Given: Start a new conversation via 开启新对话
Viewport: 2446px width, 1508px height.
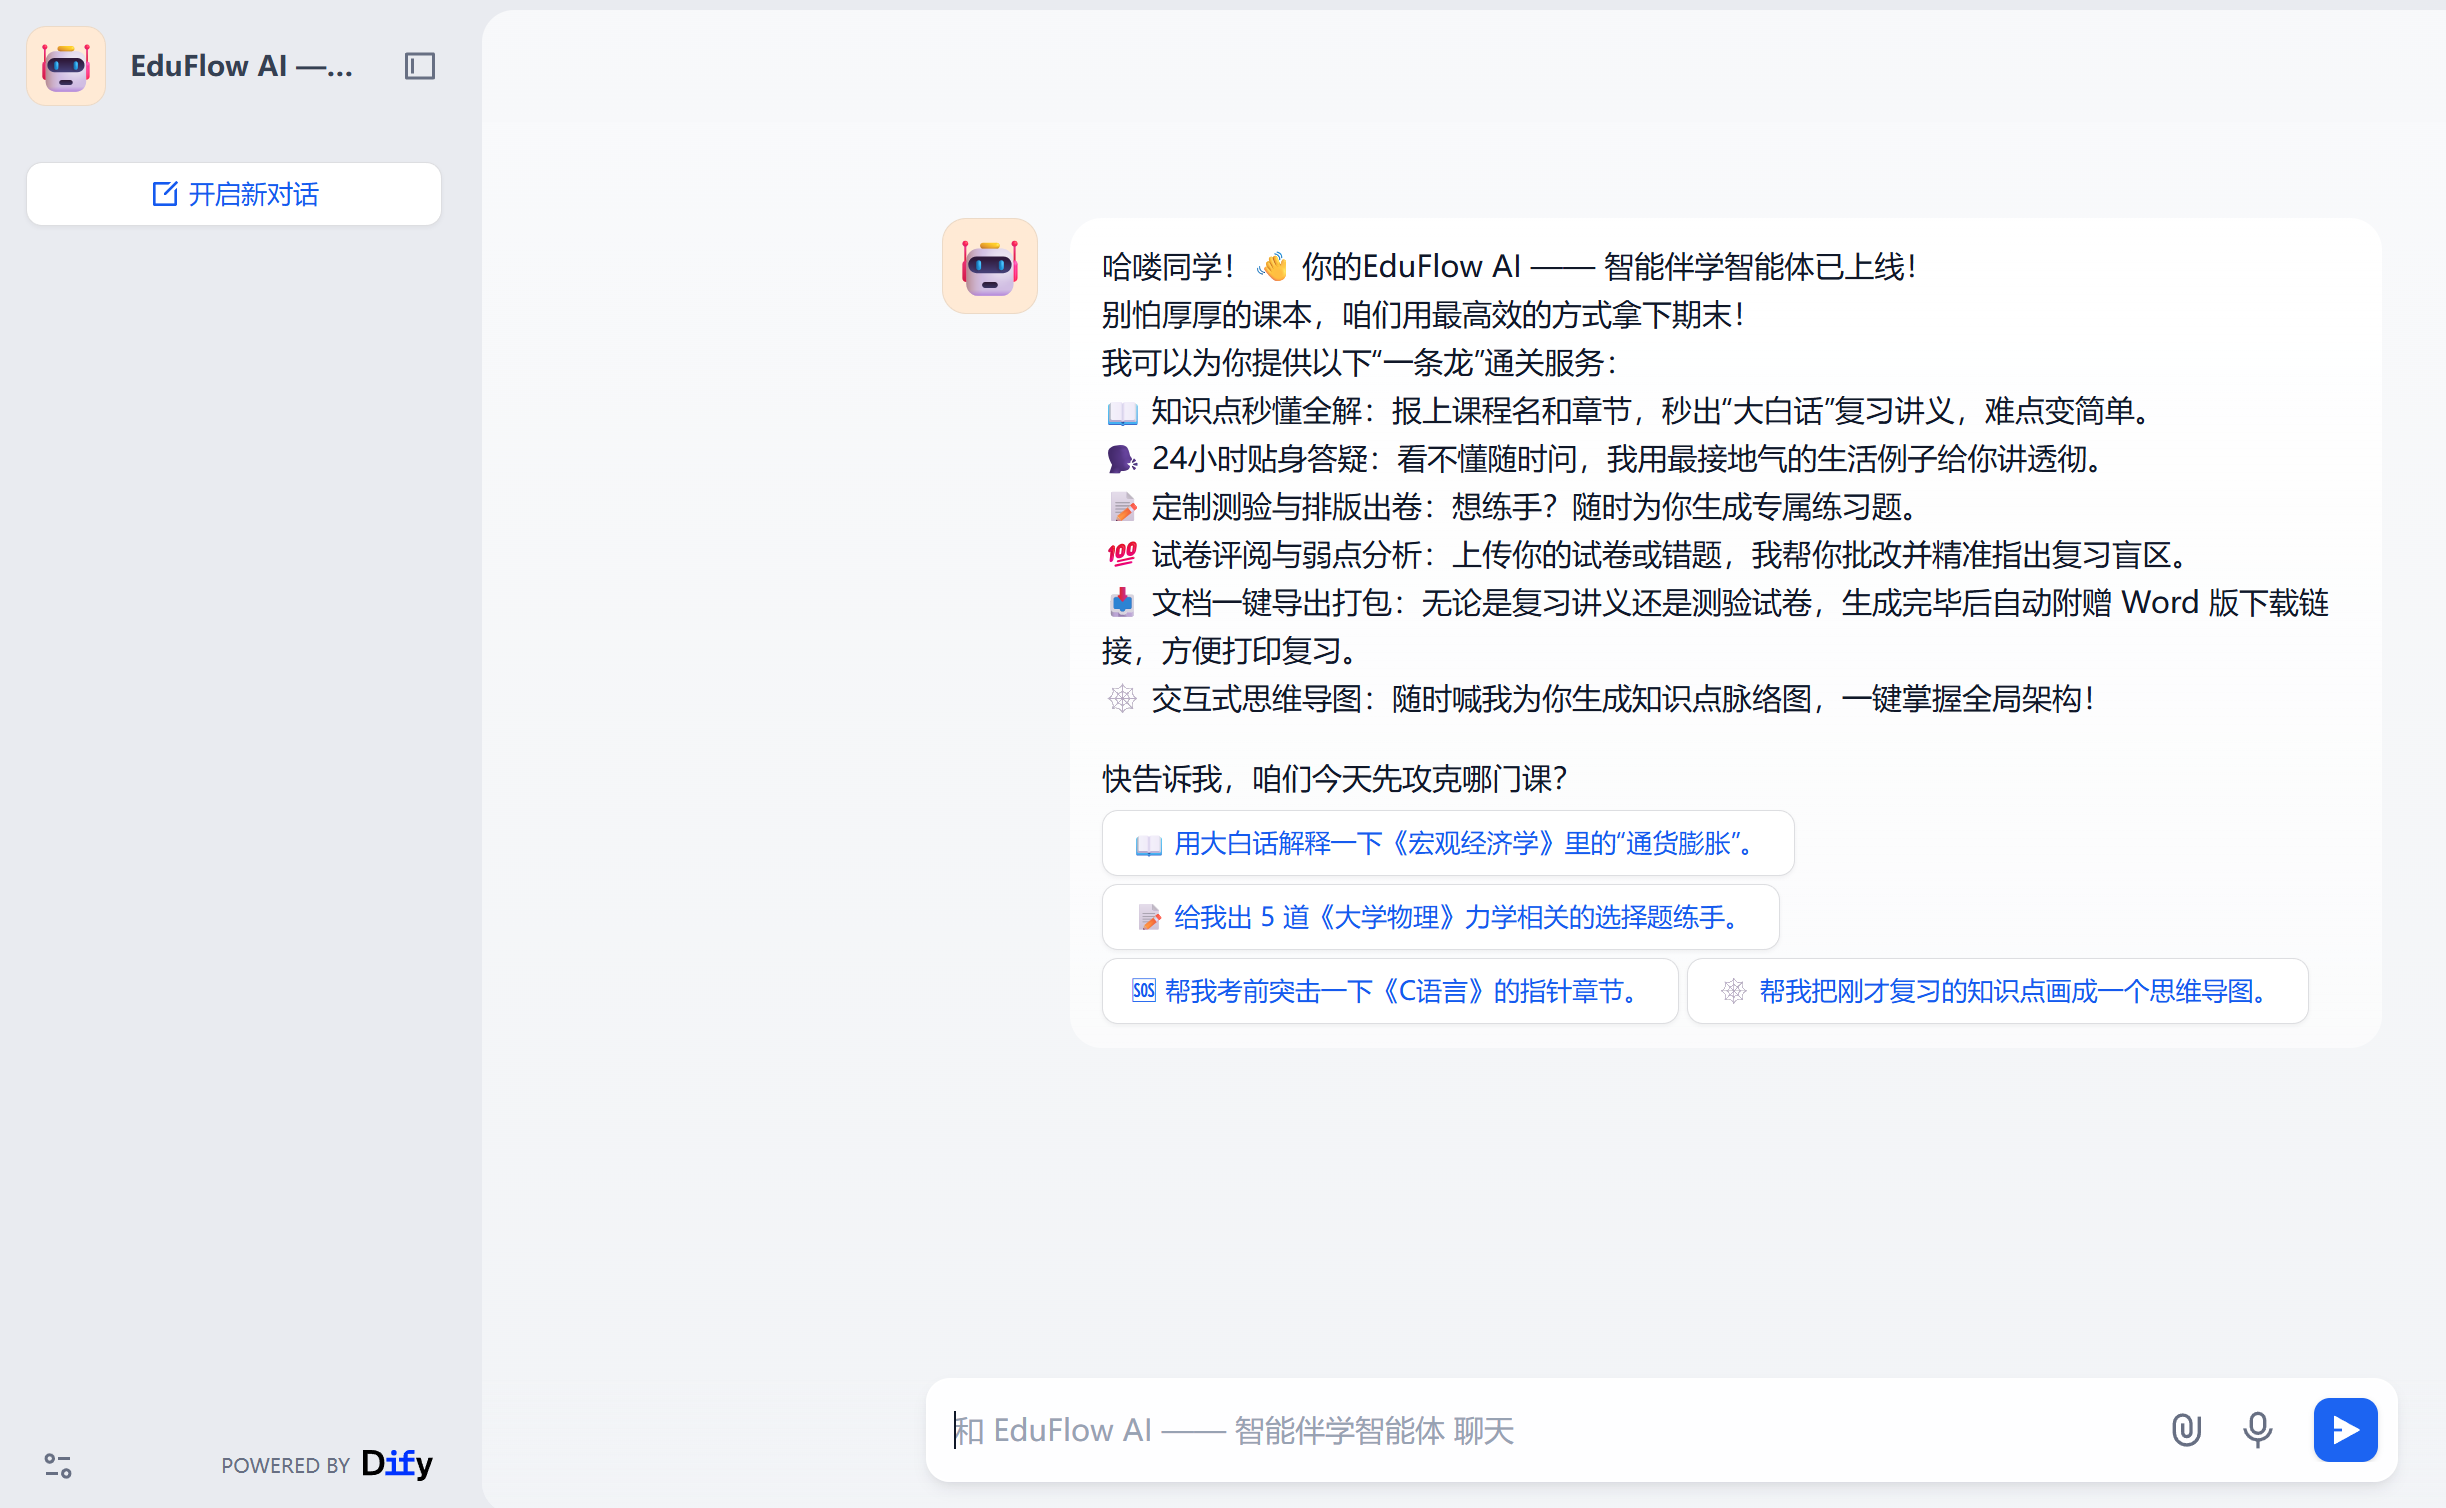Looking at the screenshot, I should click(x=233, y=193).
